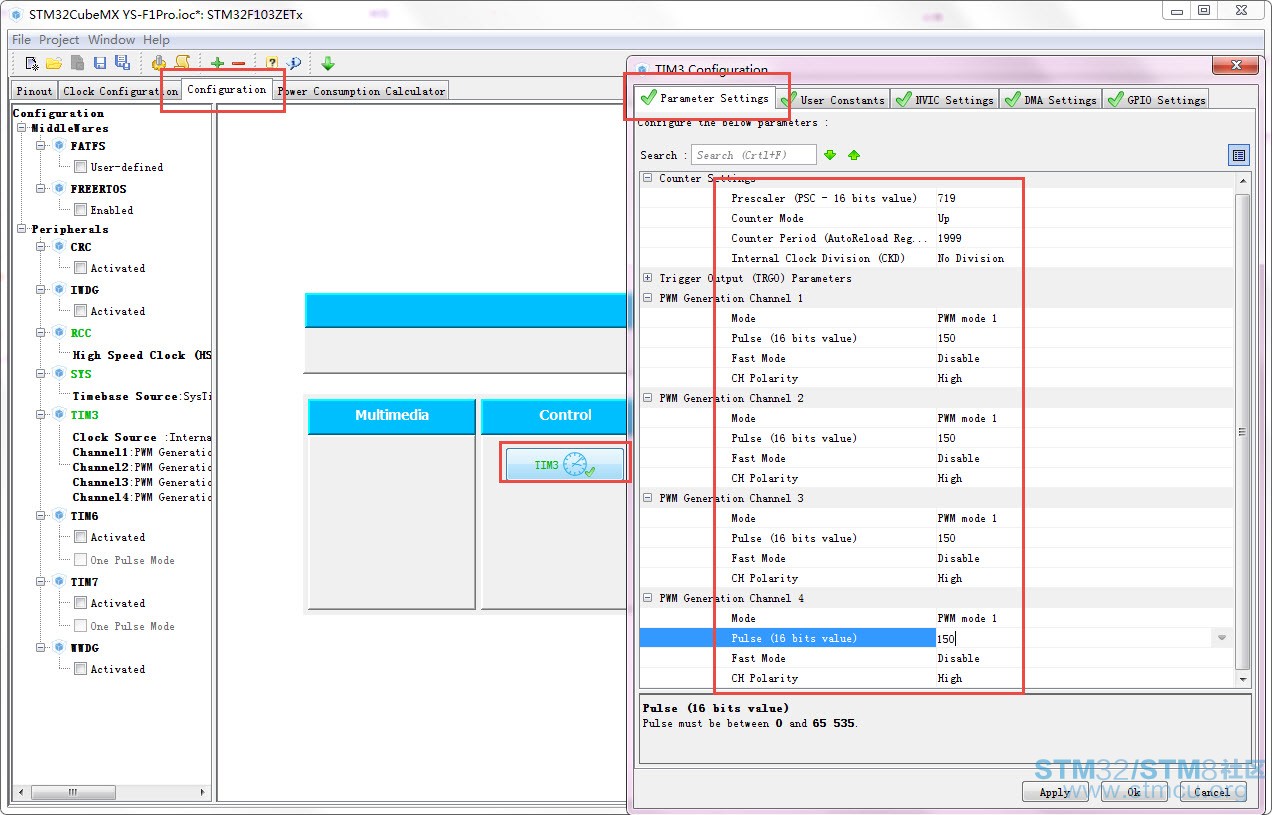Click the CRC cube icon in tree
The image size is (1272, 815).
click(59, 247)
